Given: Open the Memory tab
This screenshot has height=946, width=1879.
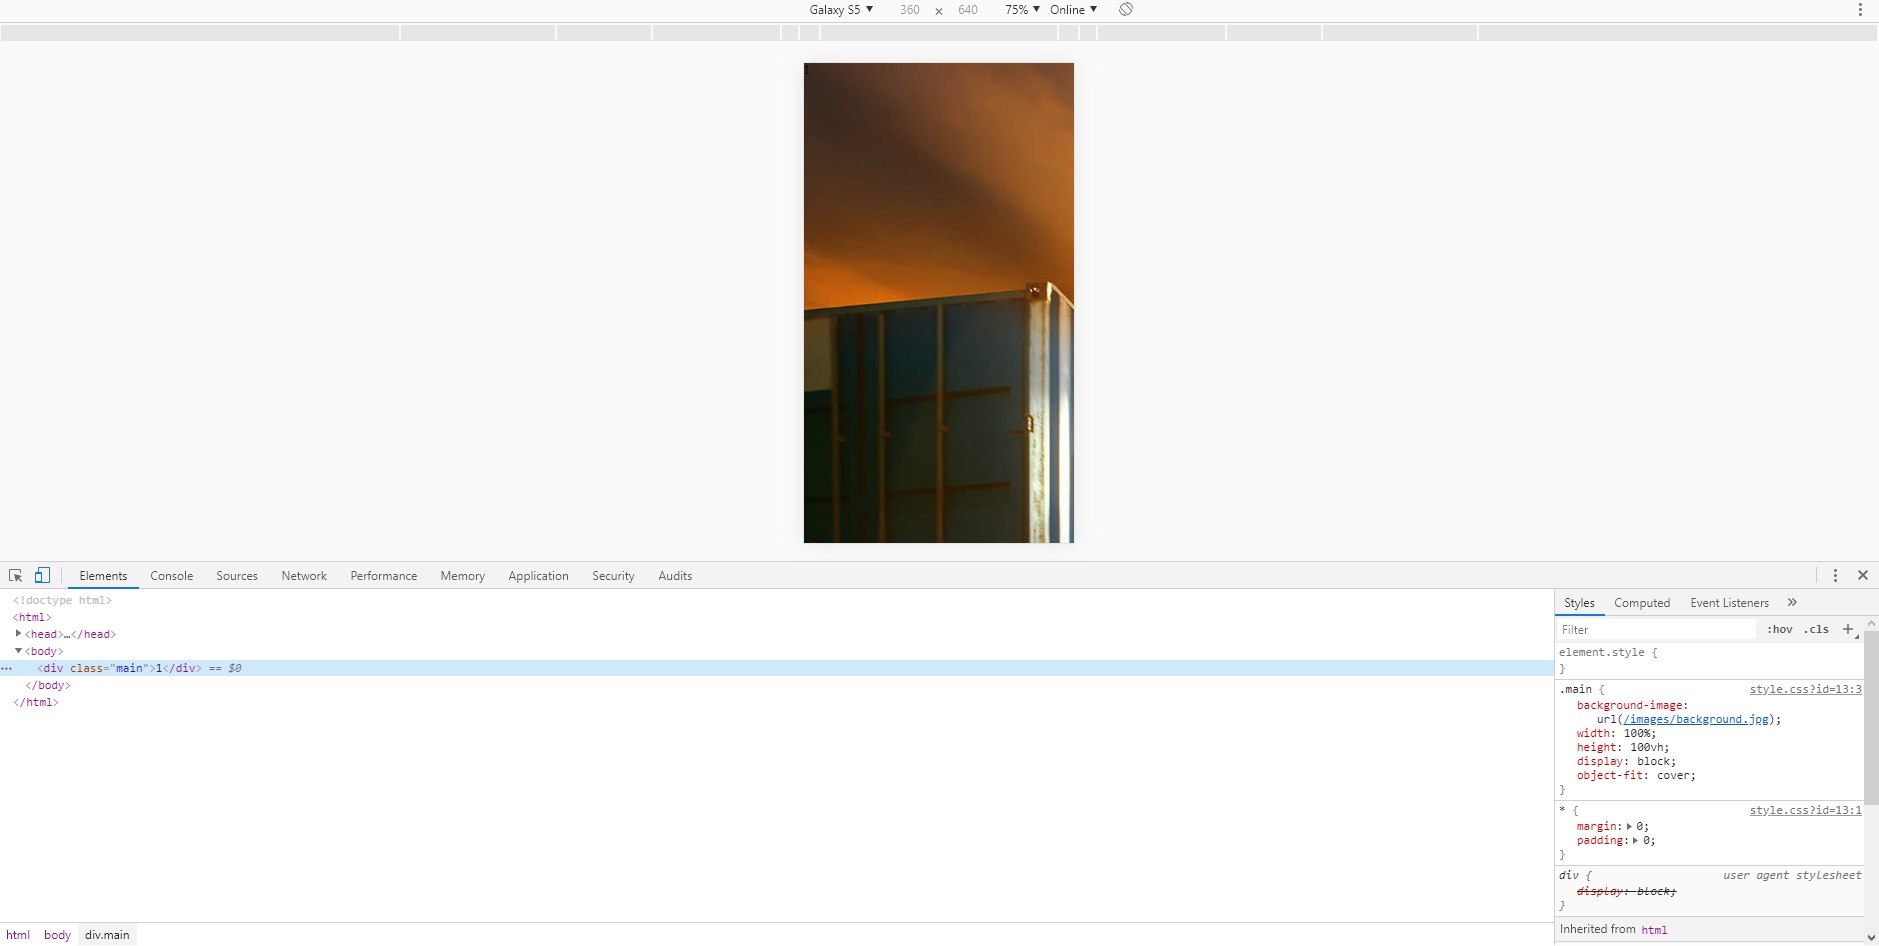Looking at the screenshot, I should click(x=462, y=575).
